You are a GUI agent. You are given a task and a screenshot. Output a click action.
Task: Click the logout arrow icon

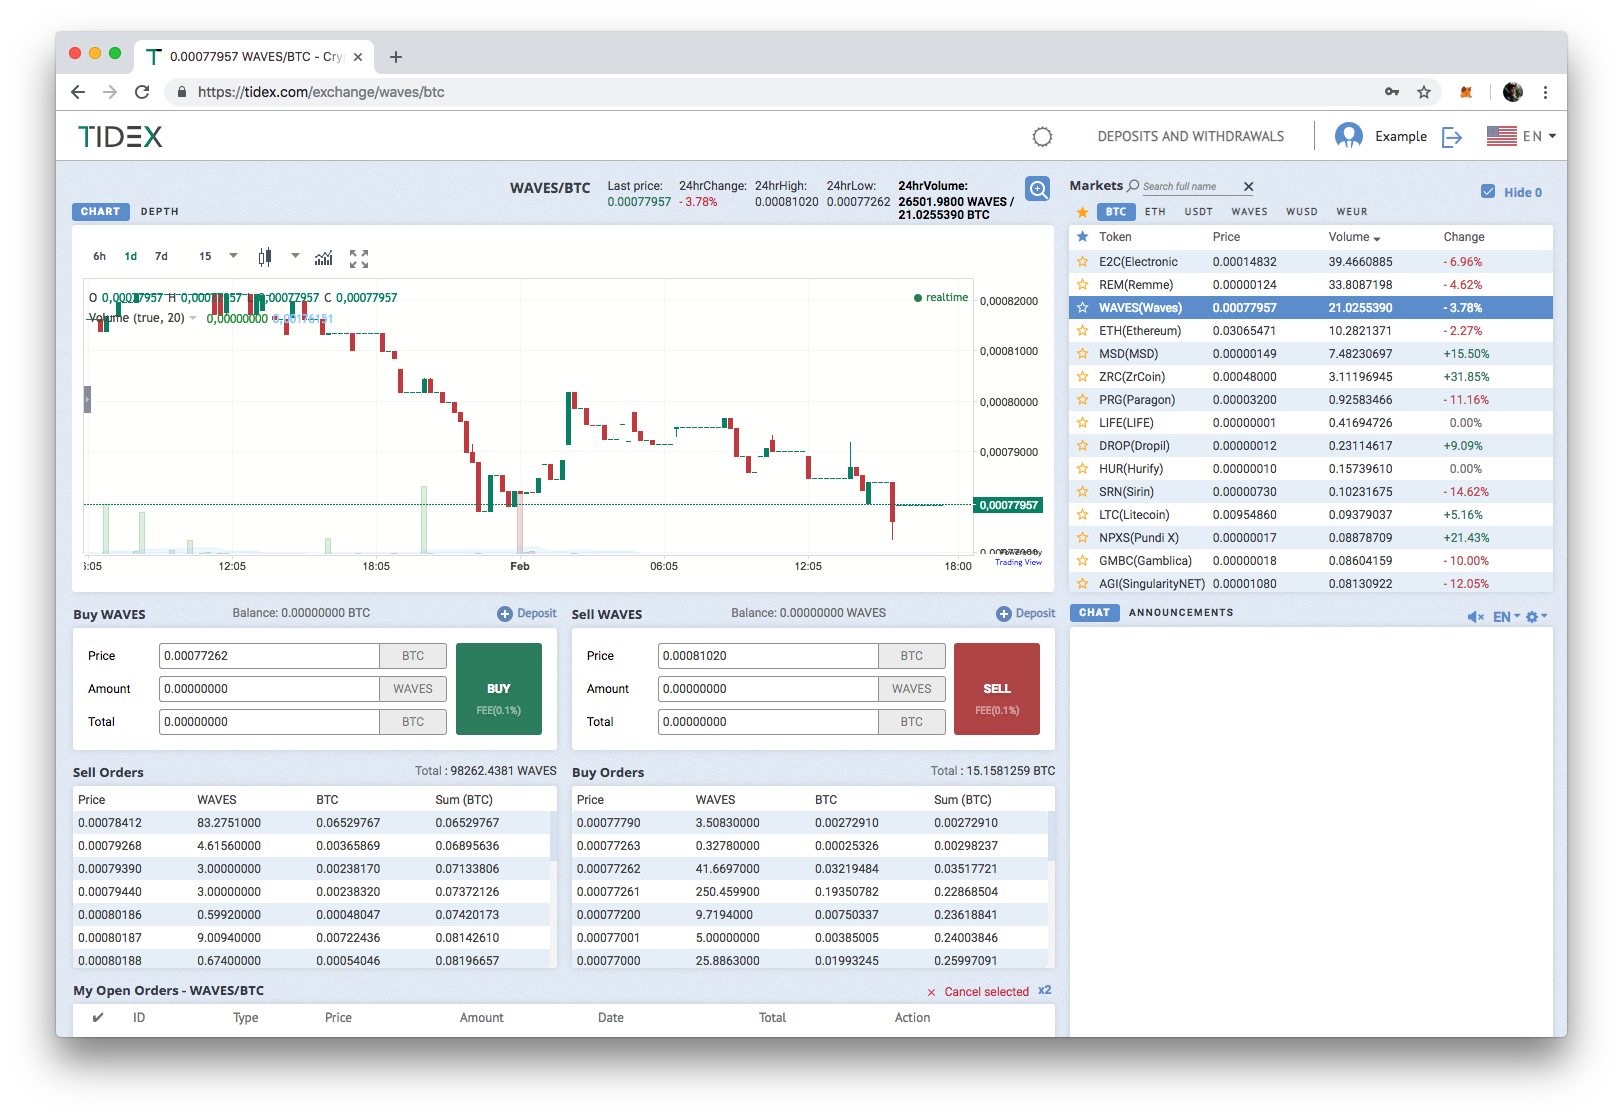point(1452,137)
